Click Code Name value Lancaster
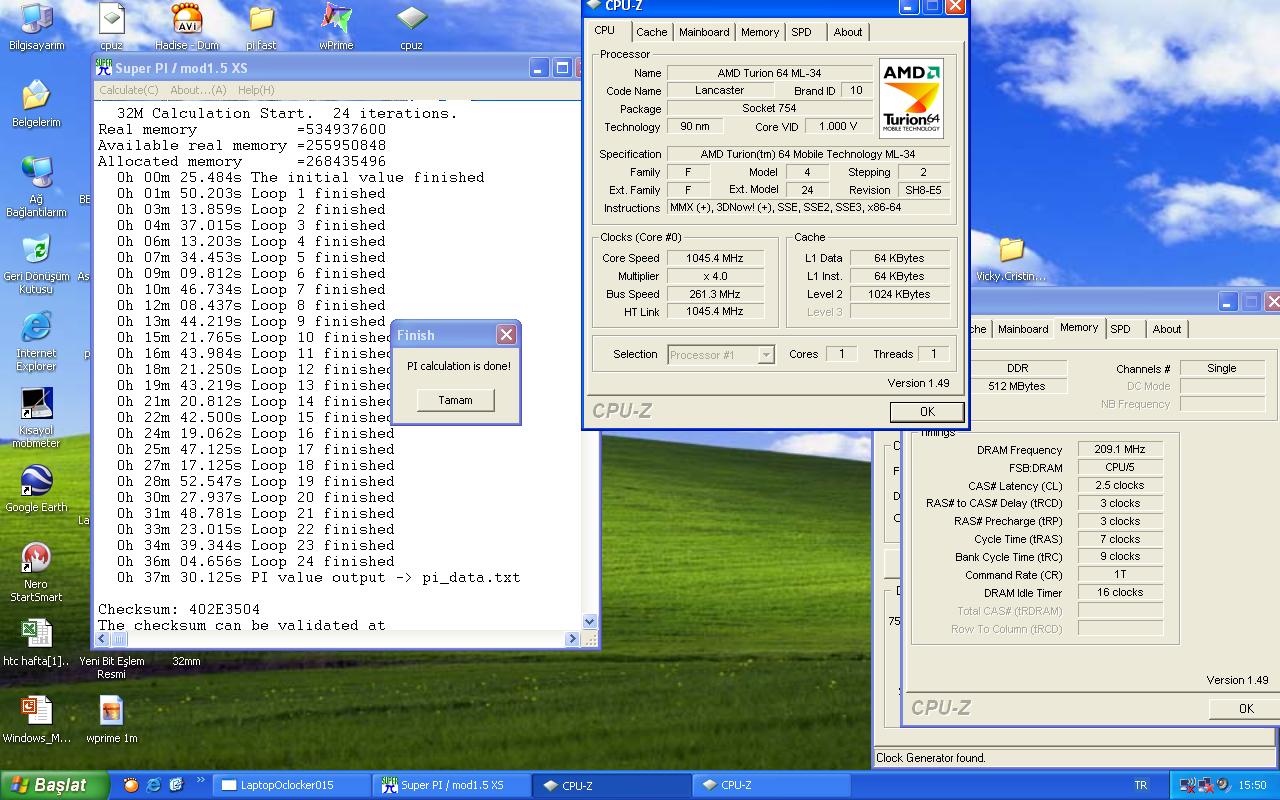Image resolution: width=1280 pixels, height=800 pixels. (x=720, y=90)
